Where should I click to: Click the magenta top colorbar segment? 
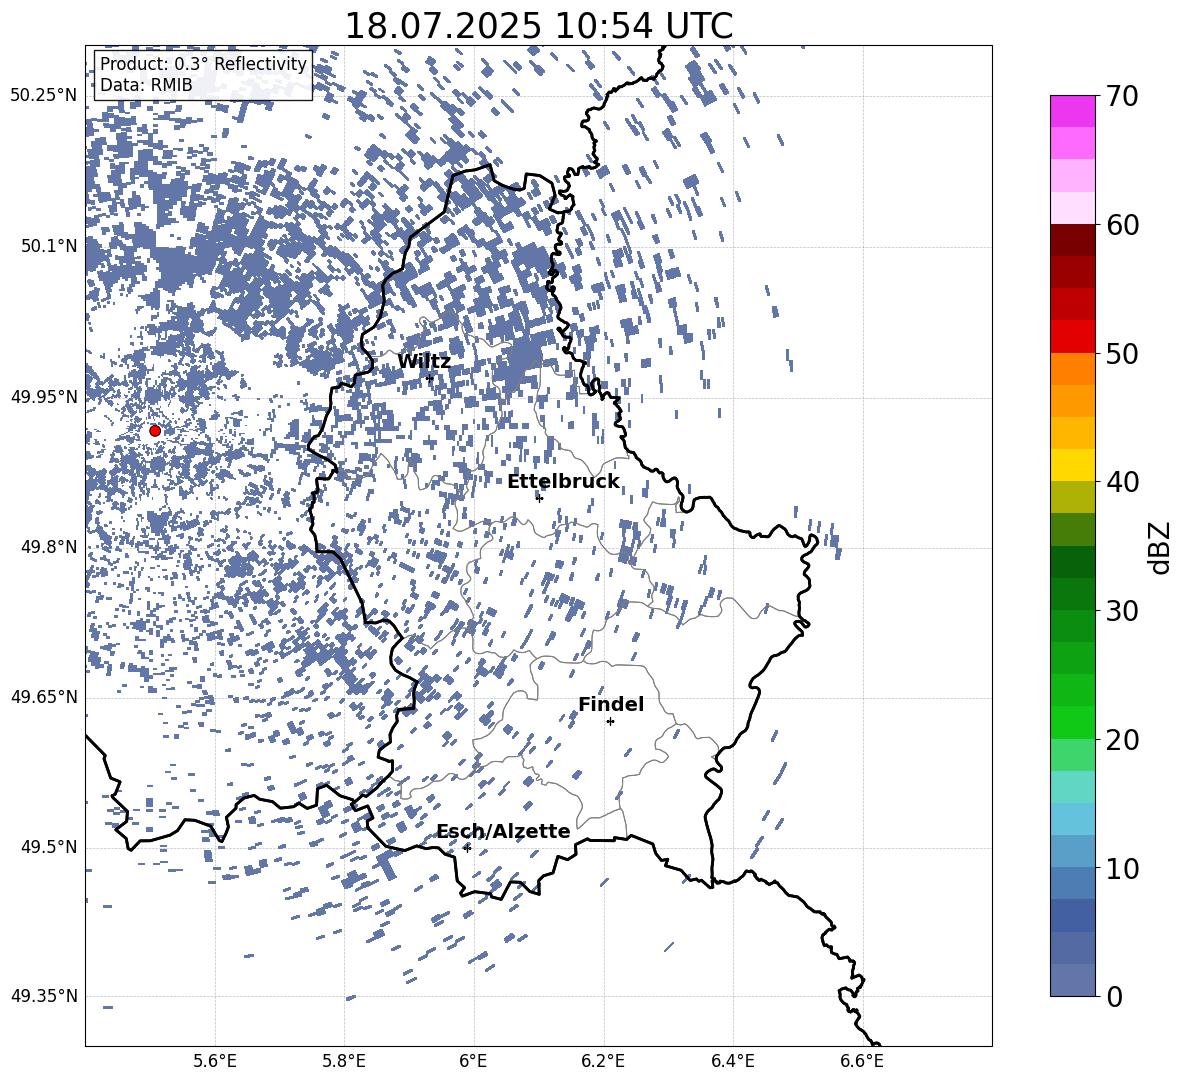coord(1072,112)
